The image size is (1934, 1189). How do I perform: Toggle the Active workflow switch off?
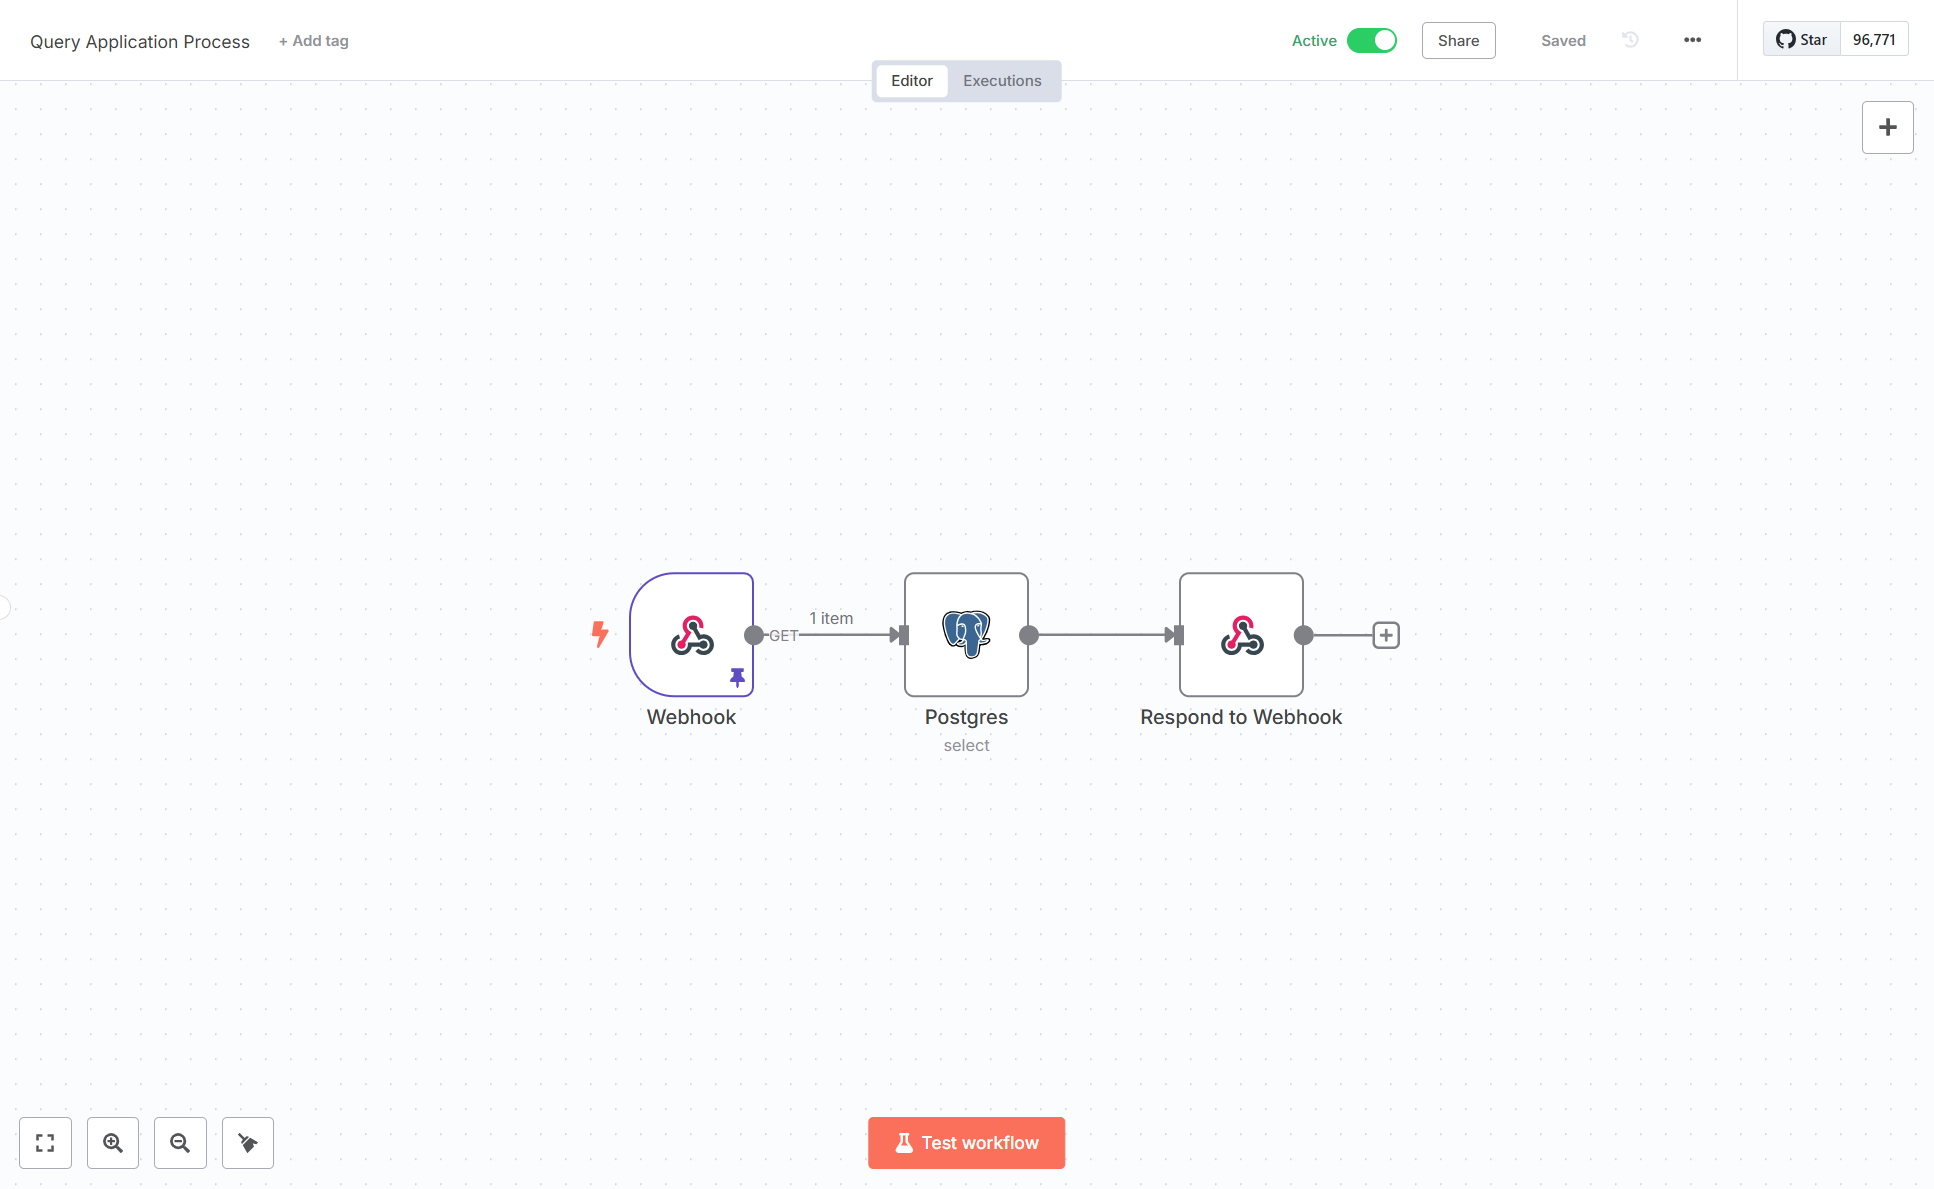(x=1372, y=40)
